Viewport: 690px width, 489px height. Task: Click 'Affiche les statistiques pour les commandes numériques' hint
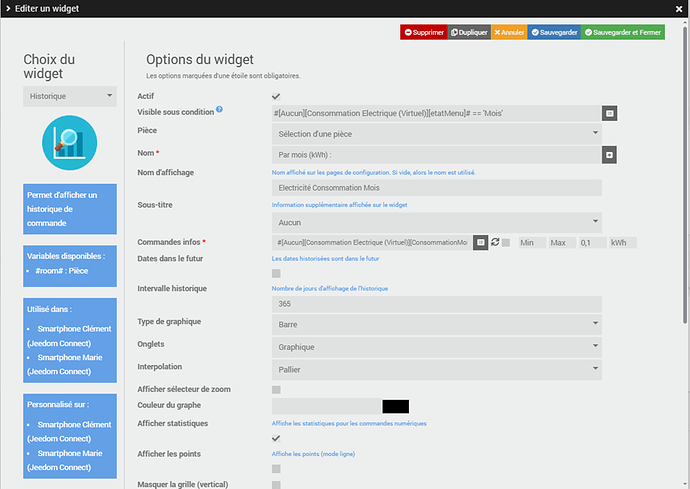pyautogui.click(x=349, y=423)
